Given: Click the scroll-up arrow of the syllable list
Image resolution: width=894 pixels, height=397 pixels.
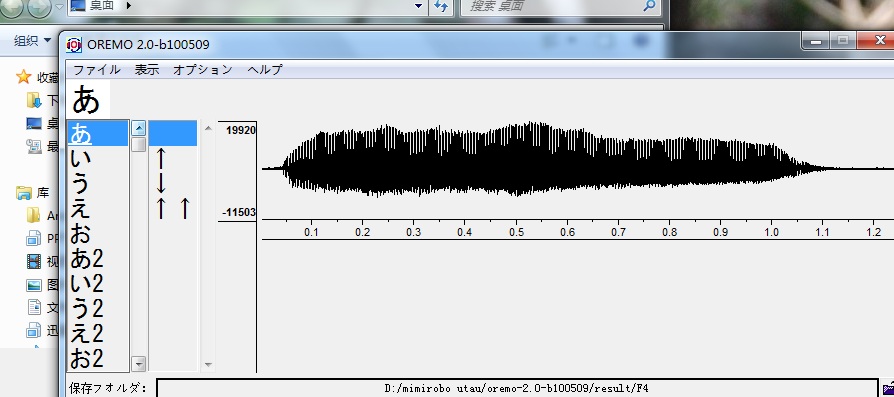Looking at the screenshot, I should (x=139, y=128).
